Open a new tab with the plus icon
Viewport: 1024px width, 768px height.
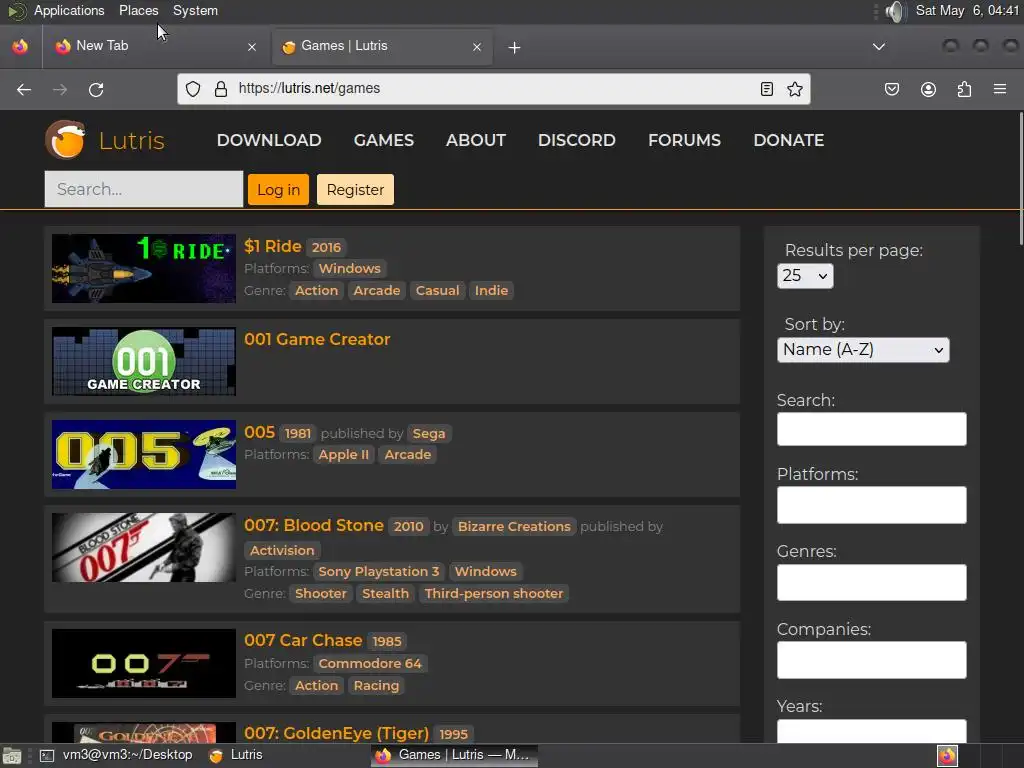click(515, 48)
